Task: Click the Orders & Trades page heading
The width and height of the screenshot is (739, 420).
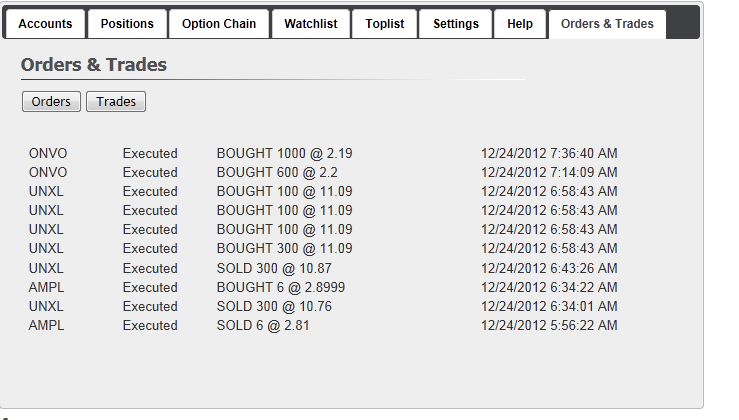Action: 94,65
